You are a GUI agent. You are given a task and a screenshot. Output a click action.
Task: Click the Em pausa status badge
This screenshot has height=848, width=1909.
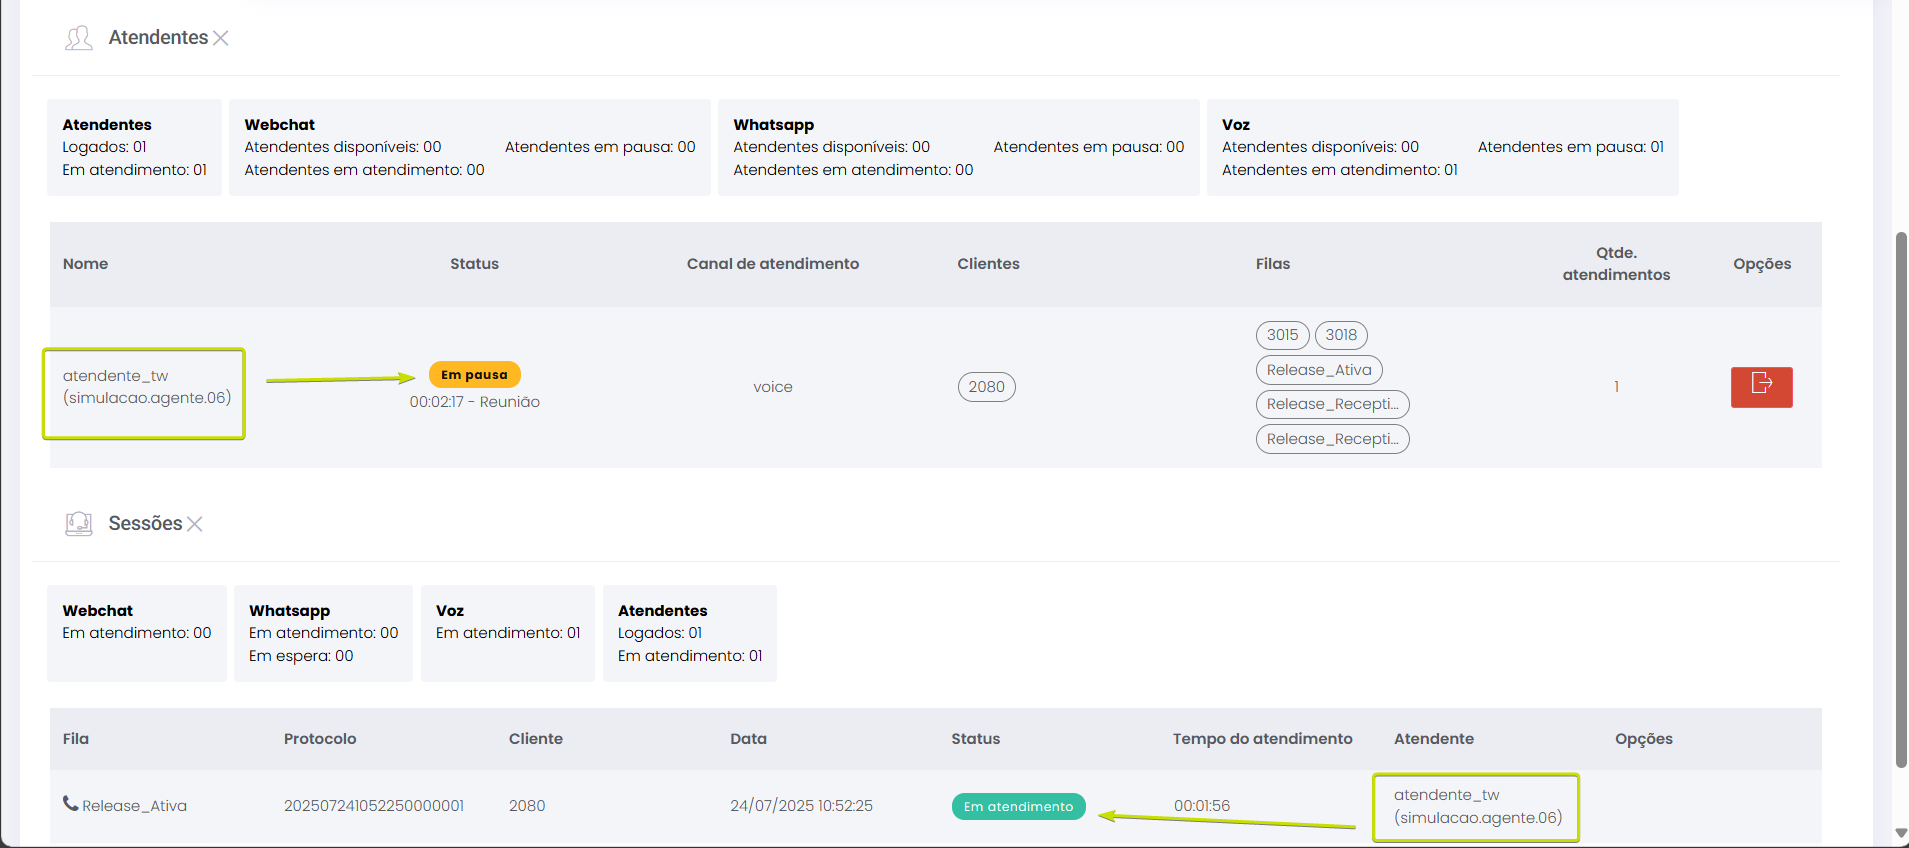[474, 375]
